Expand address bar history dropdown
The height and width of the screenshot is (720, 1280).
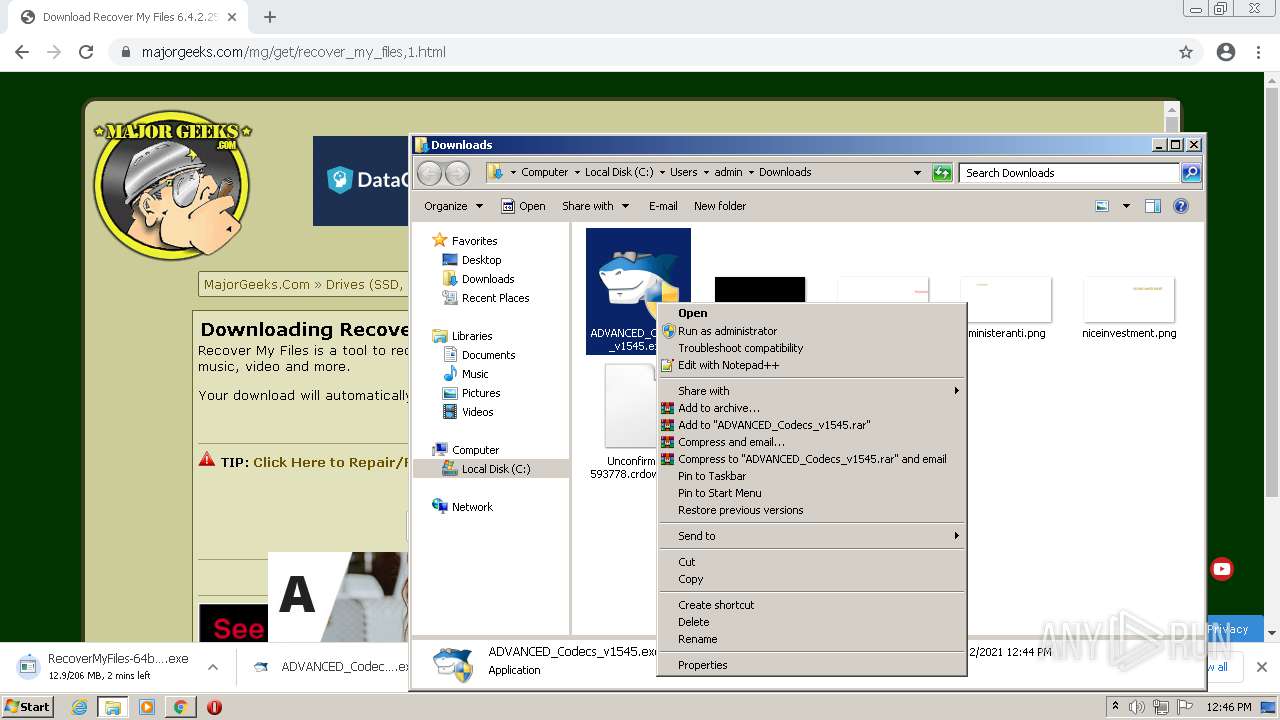pyautogui.click(x=917, y=173)
